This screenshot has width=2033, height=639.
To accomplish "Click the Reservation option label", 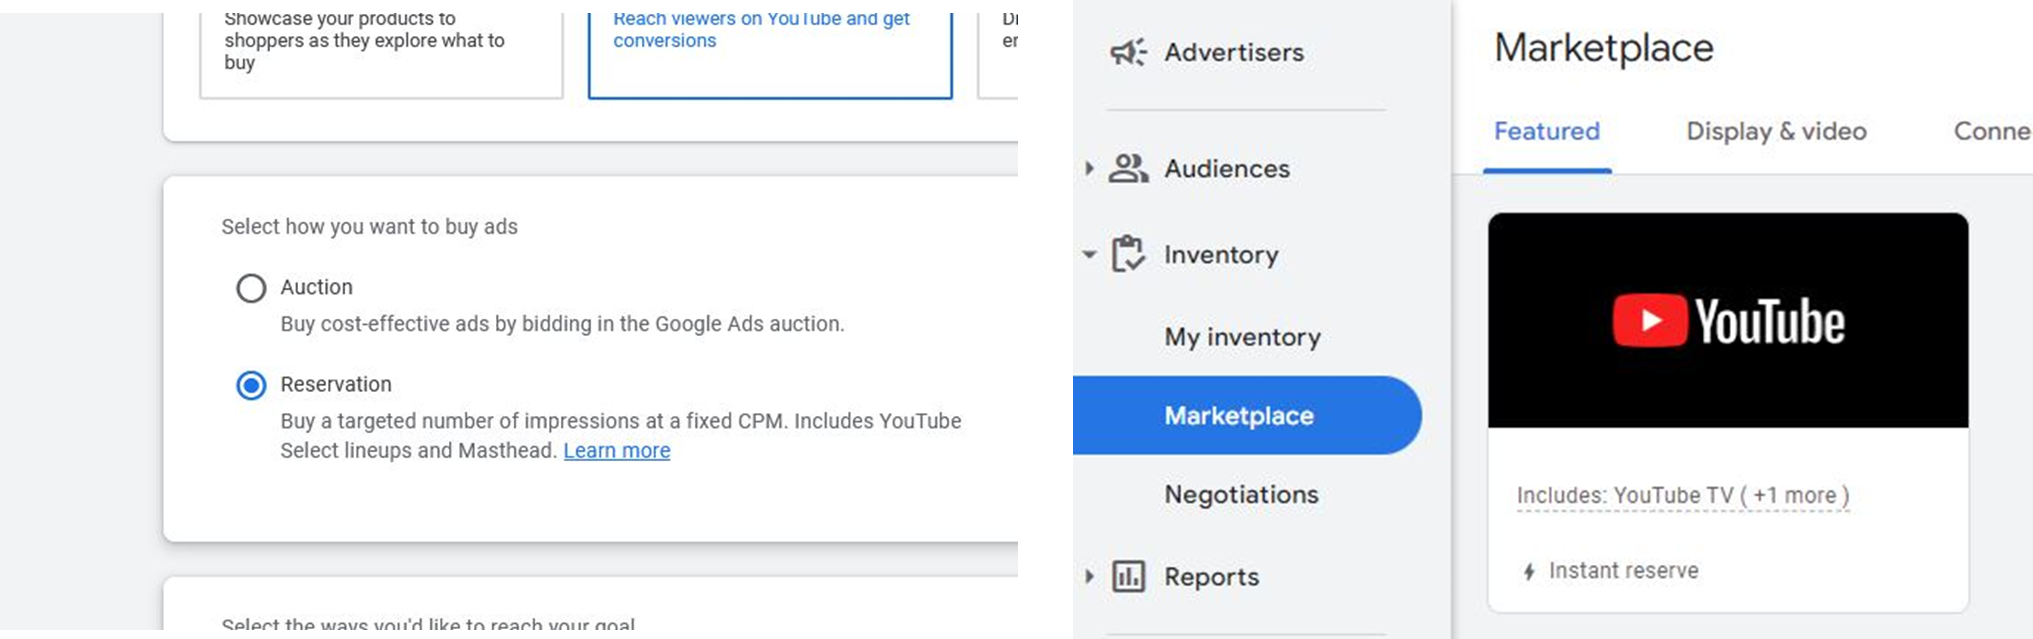I will point(336,384).
